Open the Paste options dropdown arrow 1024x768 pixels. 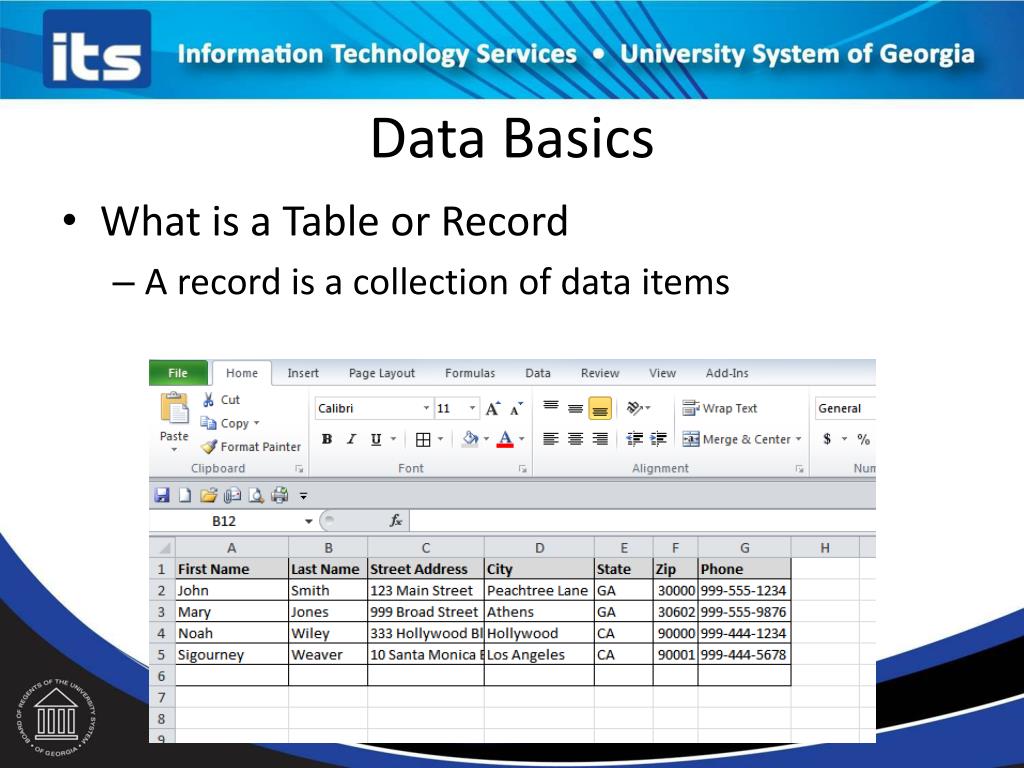click(x=174, y=450)
